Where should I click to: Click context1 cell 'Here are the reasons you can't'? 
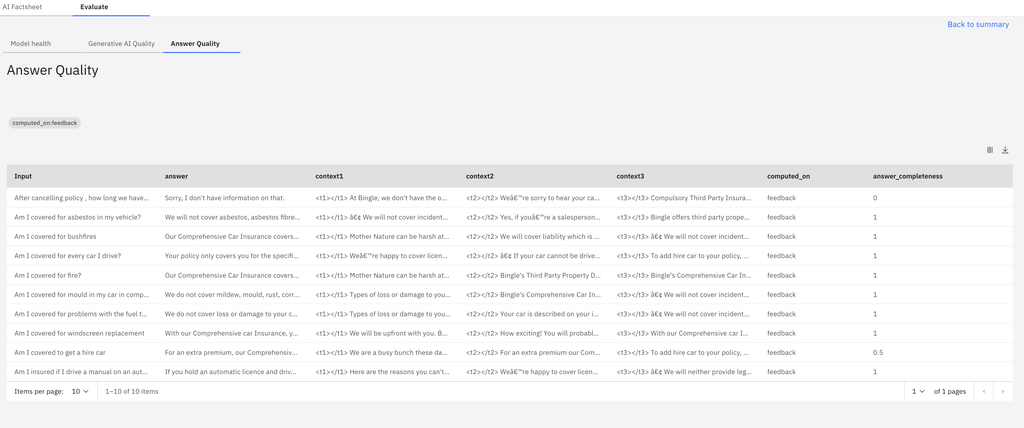pyautogui.click(x=383, y=372)
